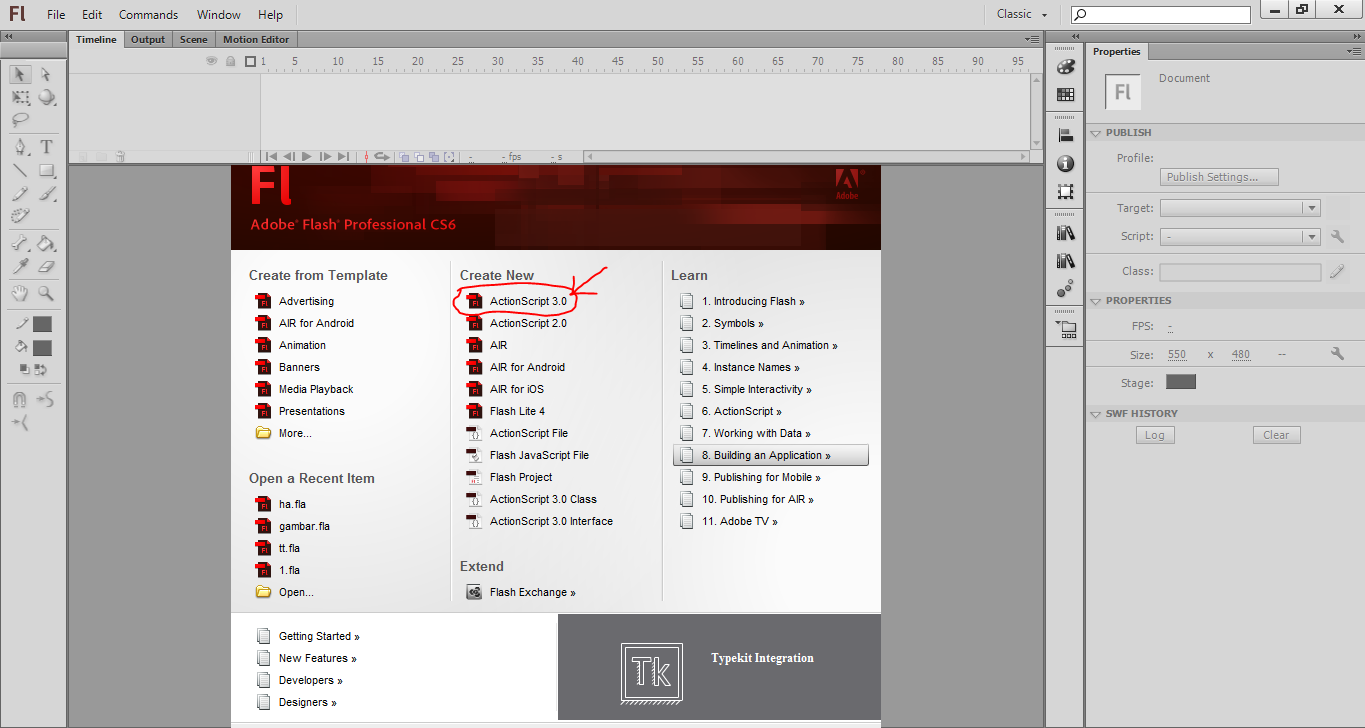Image resolution: width=1365 pixels, height=728 pixels.
Task: Click the Stage color swatch
Action: point(1181,382)
